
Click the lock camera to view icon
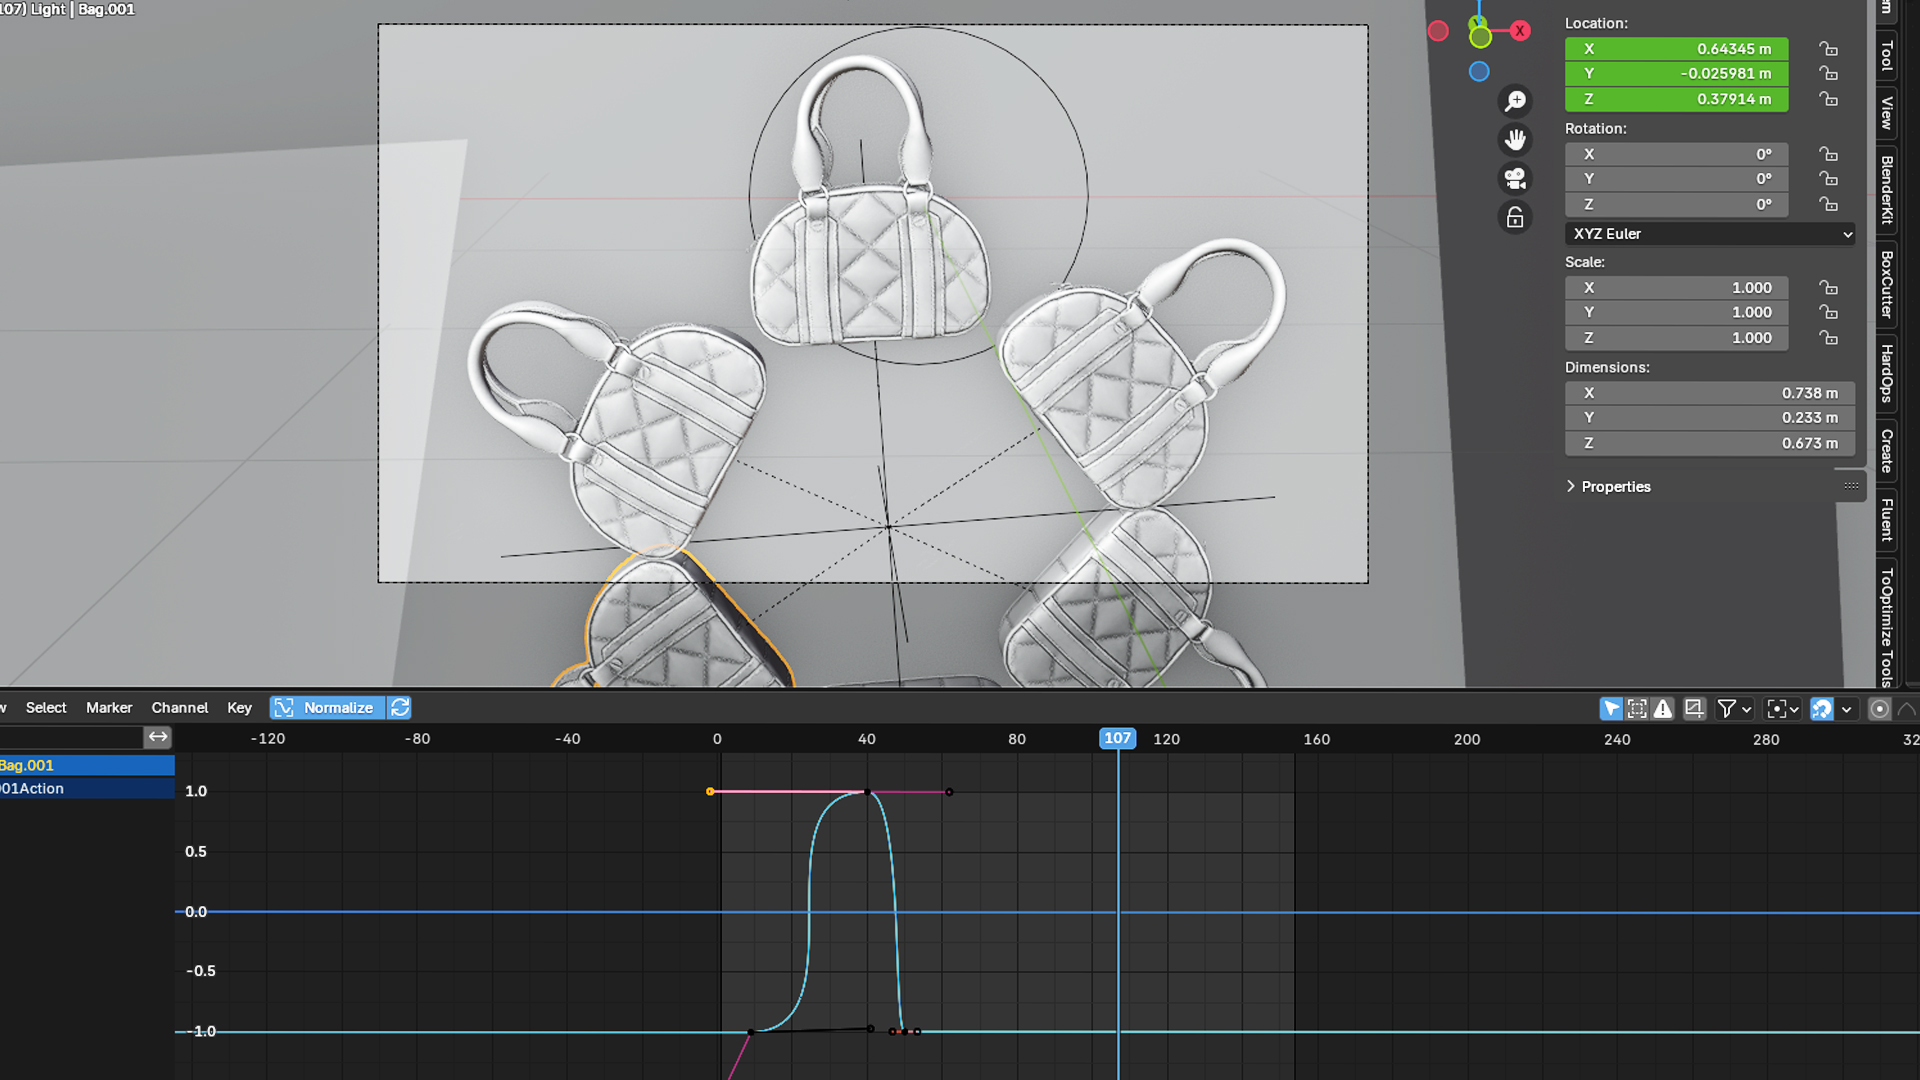[1516, 217]
